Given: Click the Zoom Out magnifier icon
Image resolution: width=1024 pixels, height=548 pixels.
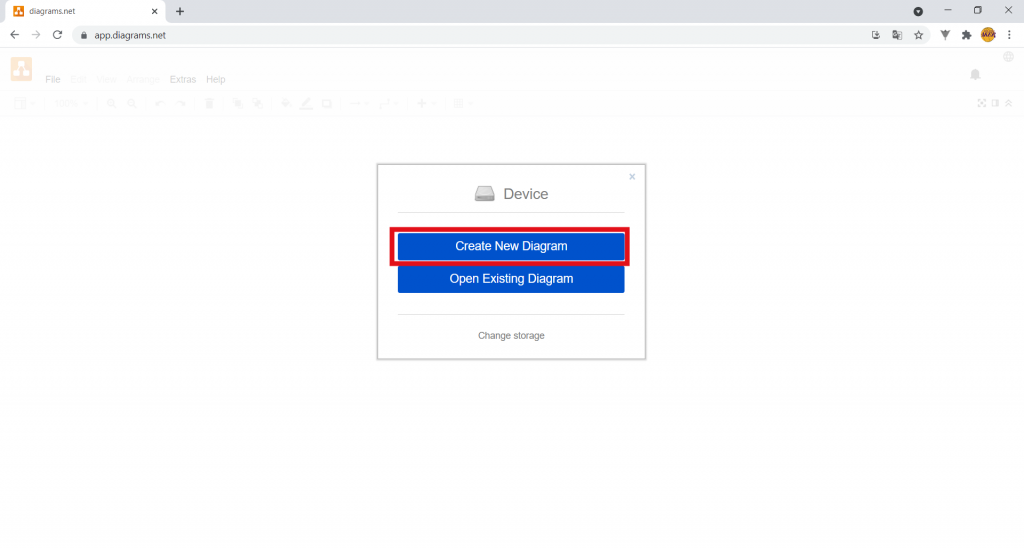Looking at the screenshot, I should [132, 103].
